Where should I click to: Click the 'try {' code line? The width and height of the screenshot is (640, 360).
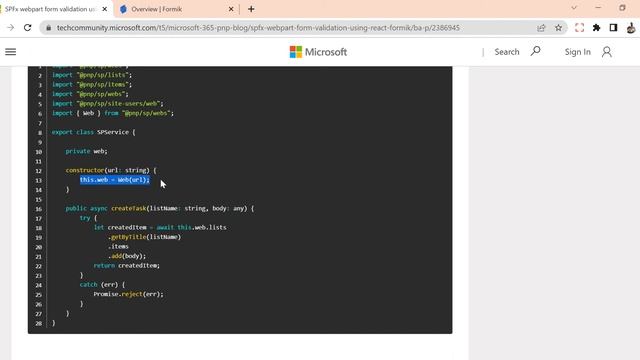click(x=89, y=218)
